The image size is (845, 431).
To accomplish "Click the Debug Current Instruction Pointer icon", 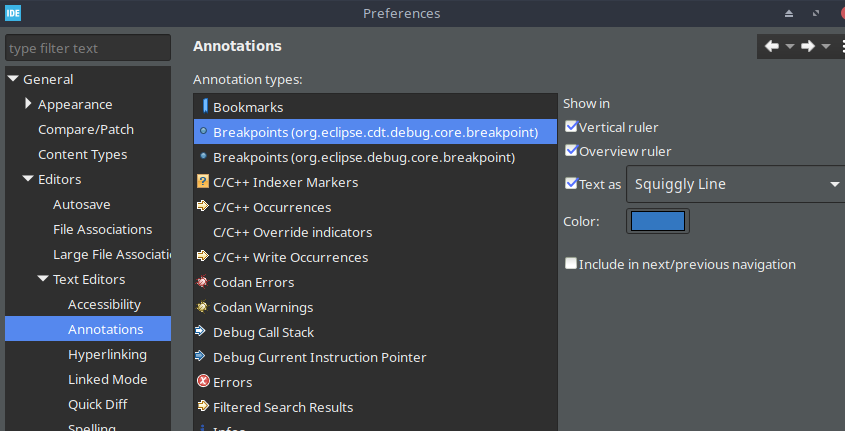I will point(200,356).
